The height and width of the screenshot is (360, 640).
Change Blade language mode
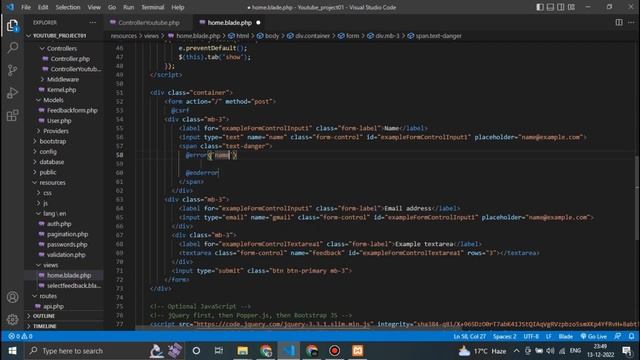pos(565,336)
